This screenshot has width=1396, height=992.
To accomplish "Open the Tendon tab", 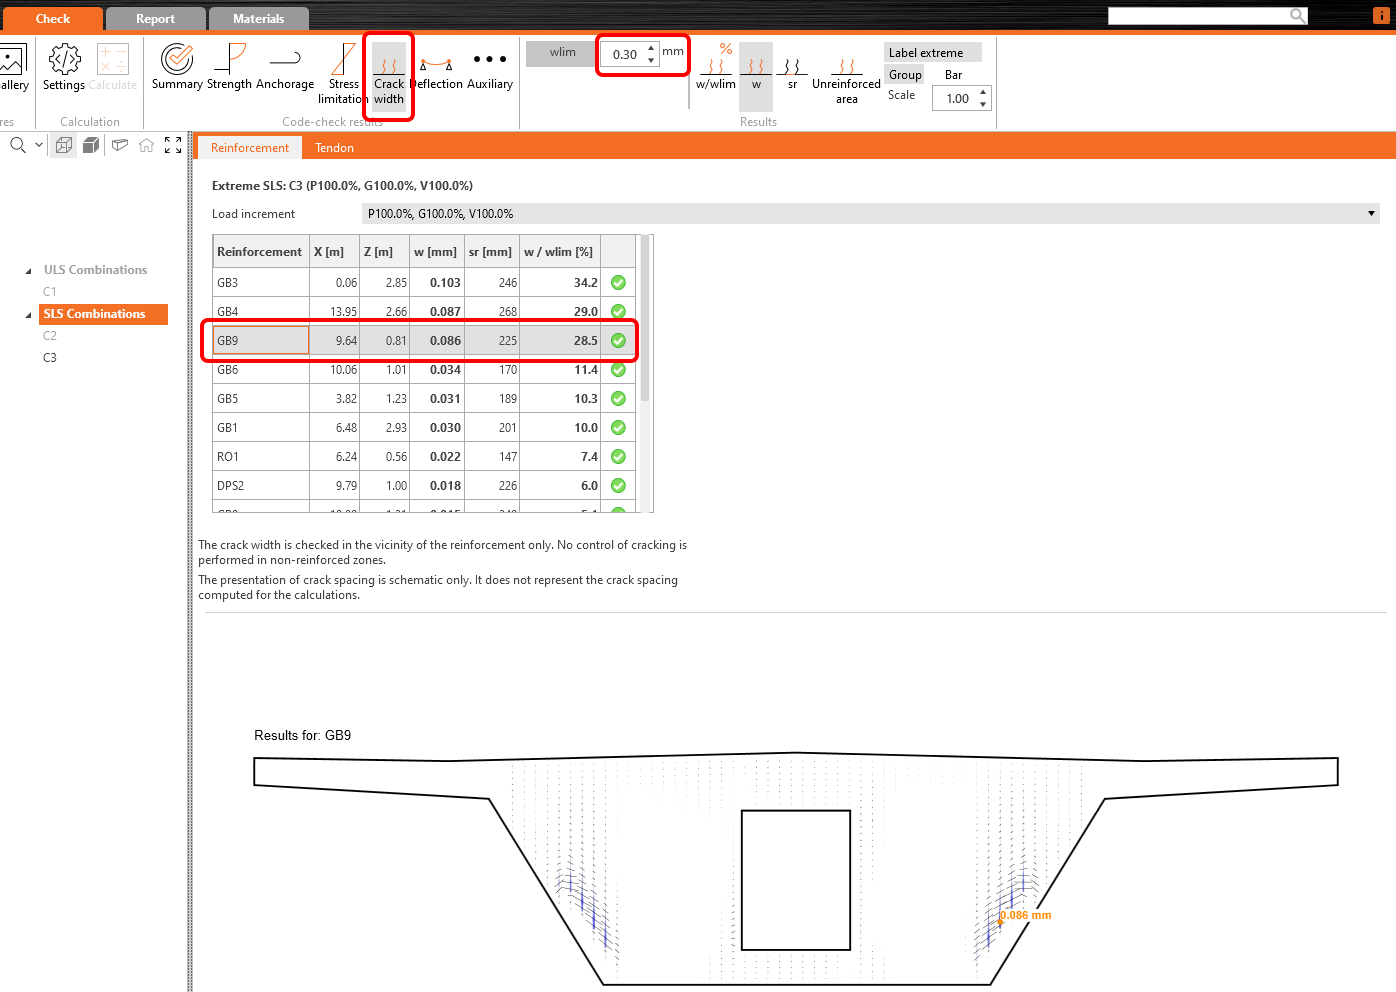I will click(x=334, y=148).
